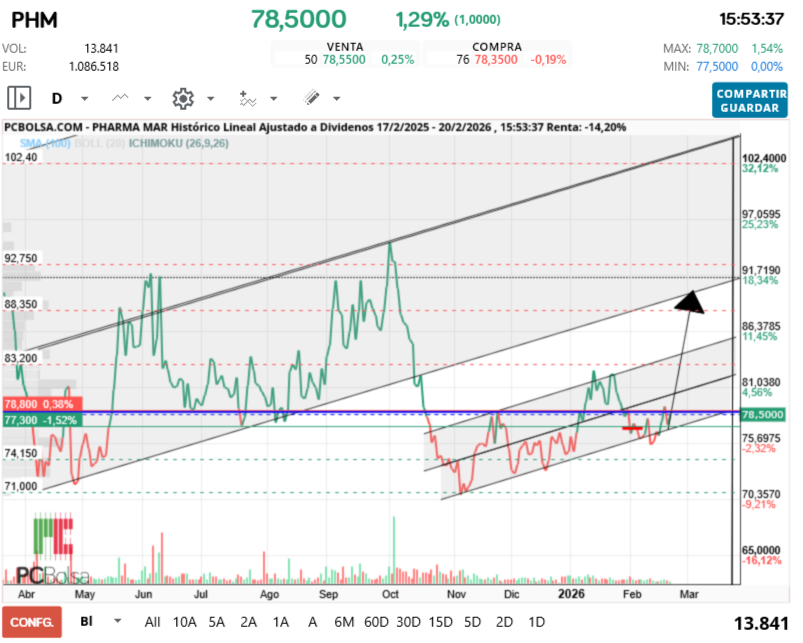
Task: Click the MIN value 77,5000
Action: click(717, 67)
